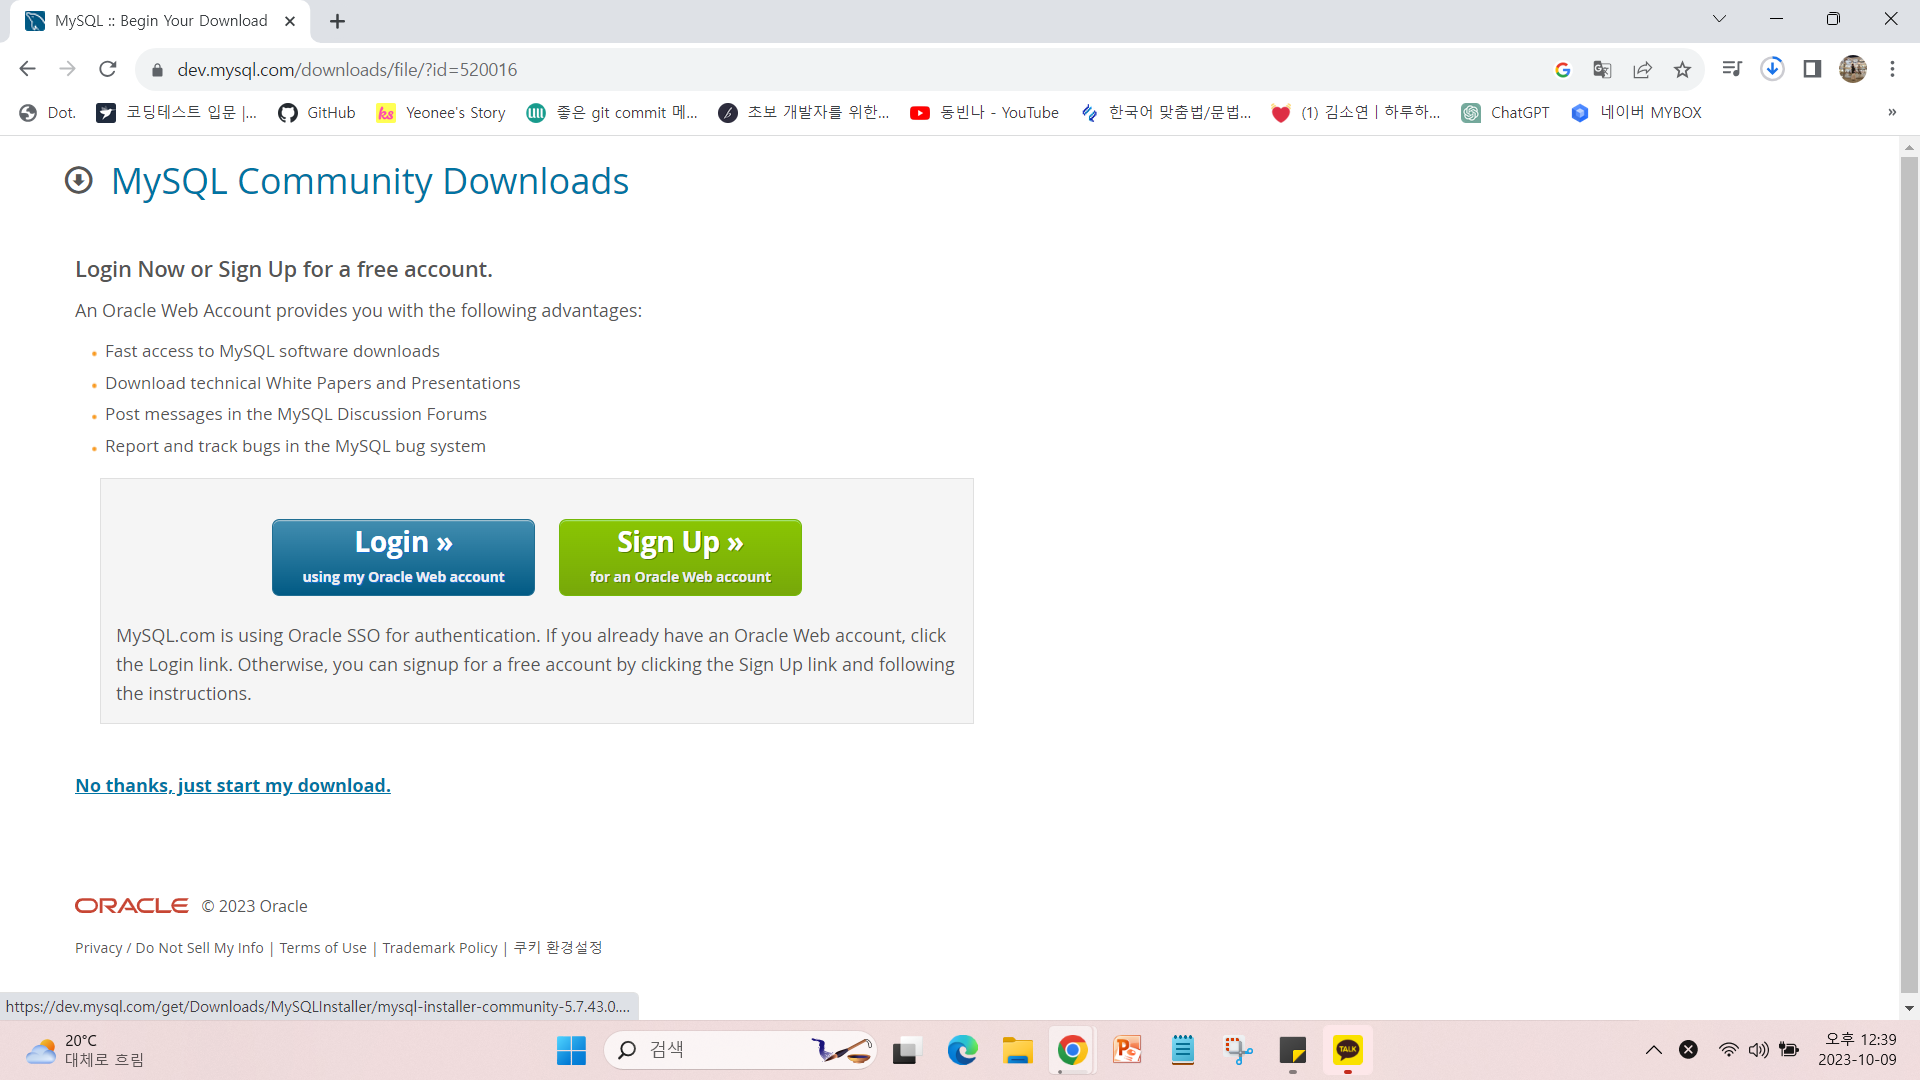Open the GitHub bookmark
The image size is (1920, 1080).
click(x=316, y=113)
